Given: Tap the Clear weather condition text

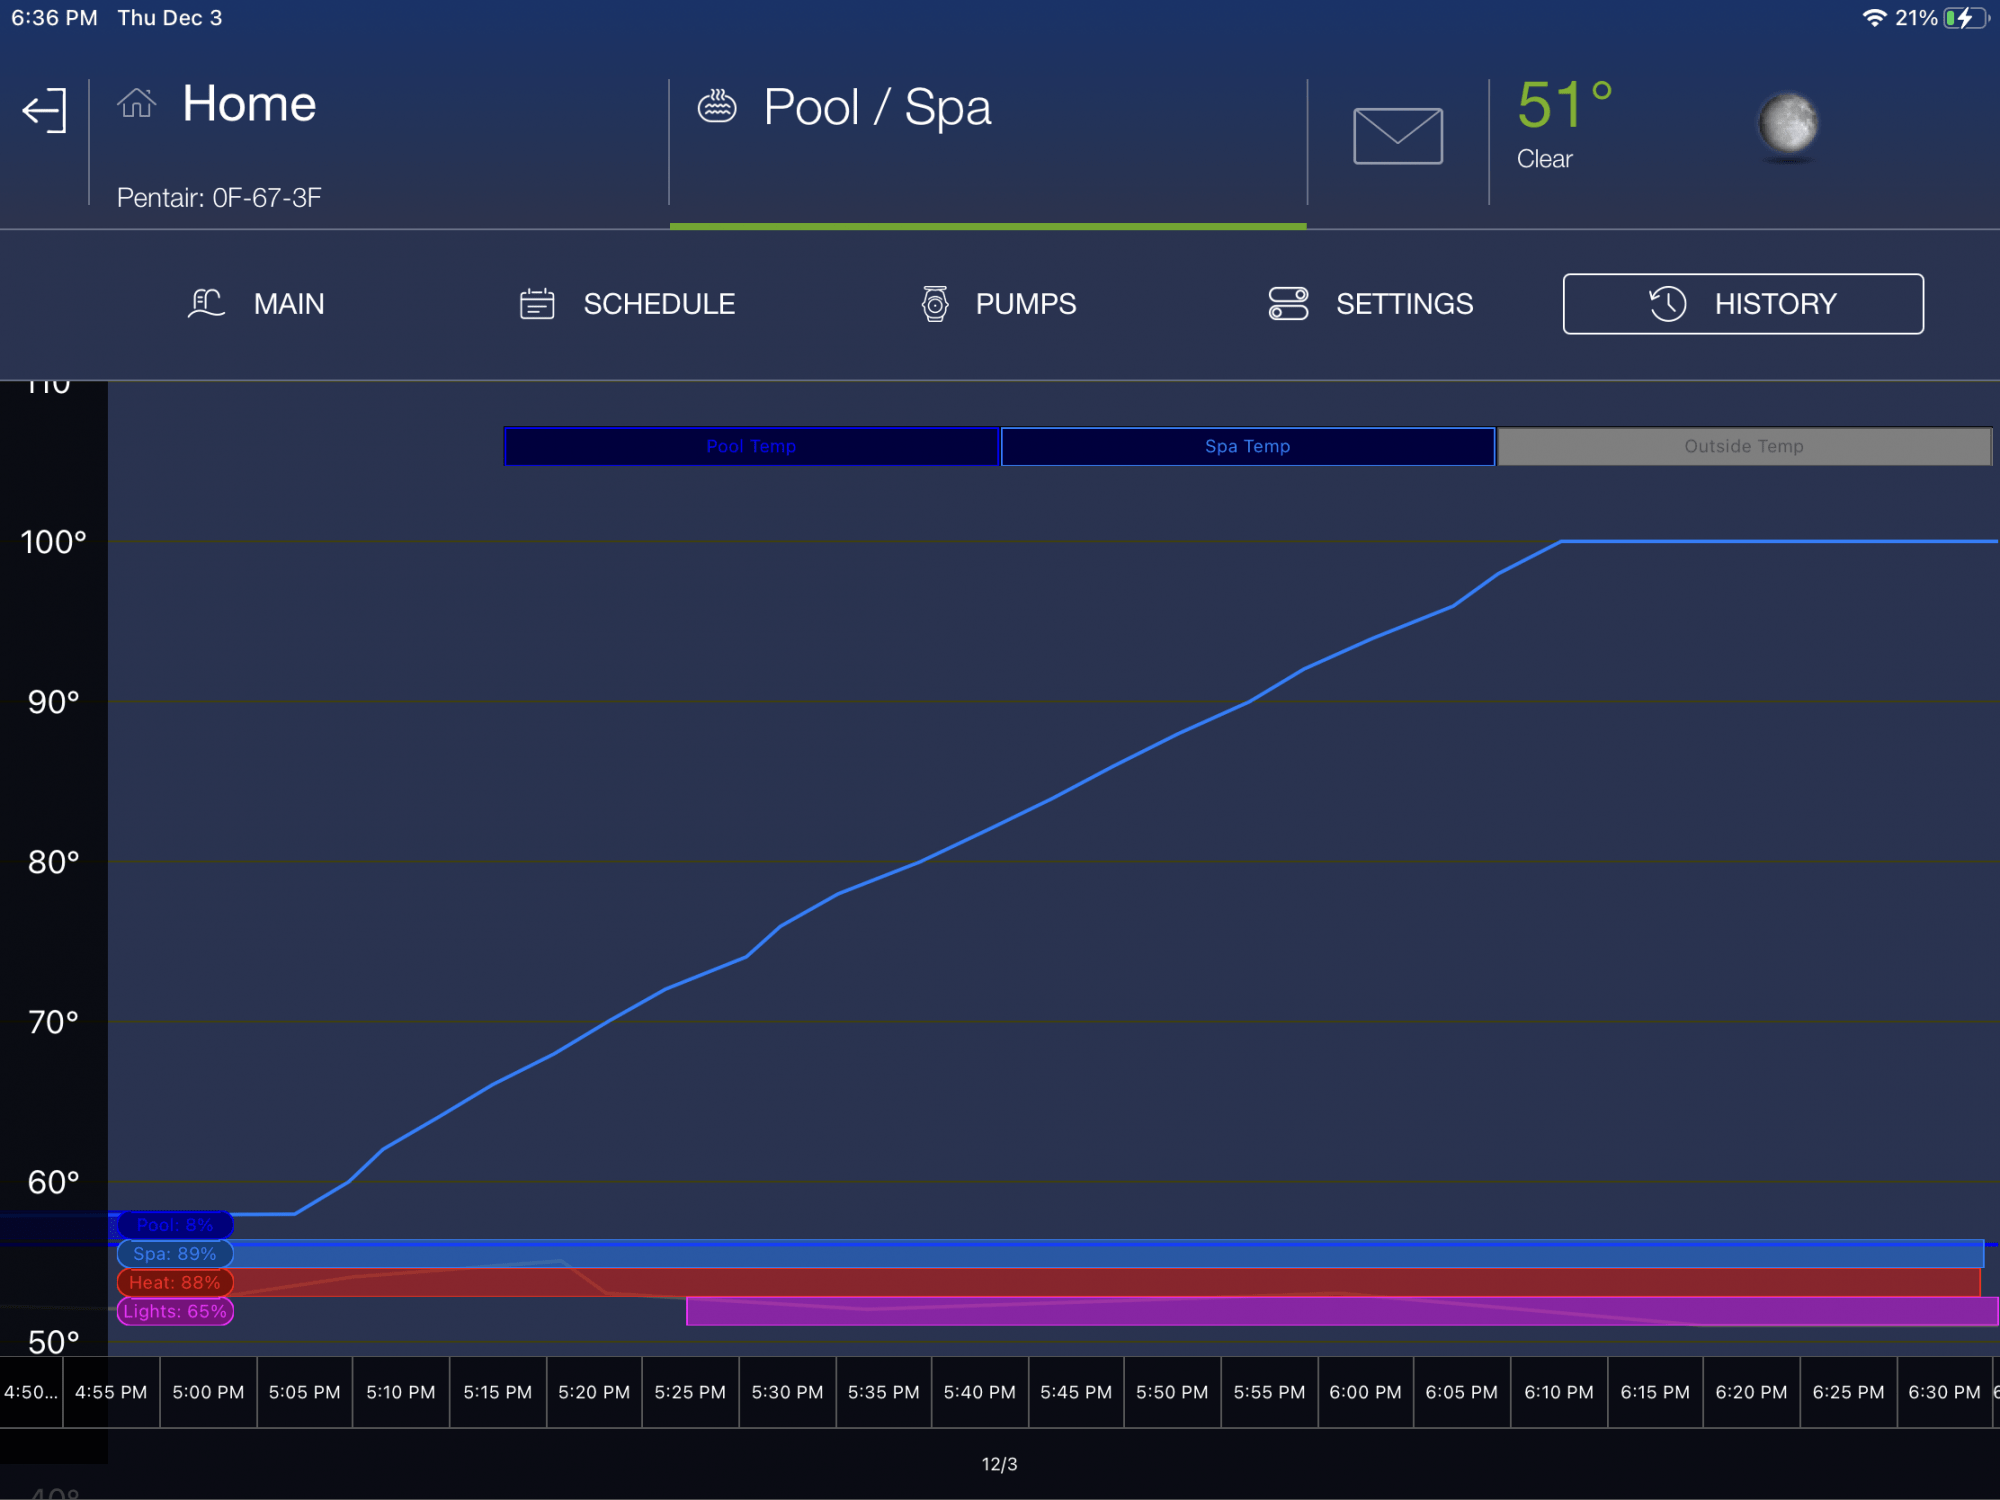Looking at the screenshot, I should 1544,159.
